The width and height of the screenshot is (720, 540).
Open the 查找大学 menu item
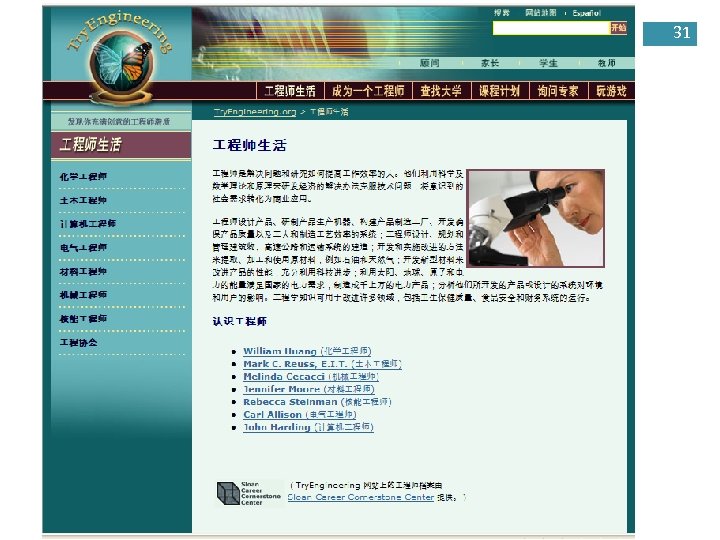tap(441, 91)
